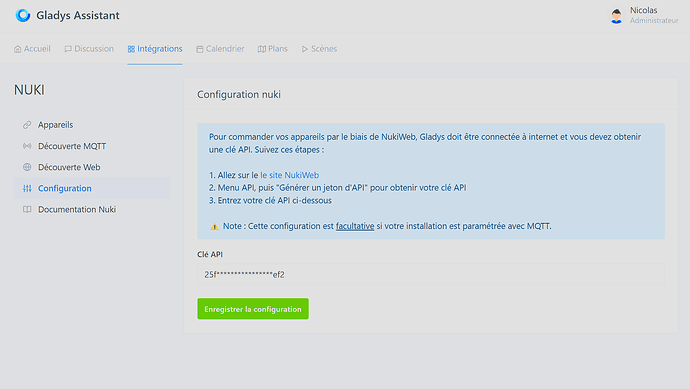Go to the Scènes tab

pyautogui.click(x=319, y=49)
